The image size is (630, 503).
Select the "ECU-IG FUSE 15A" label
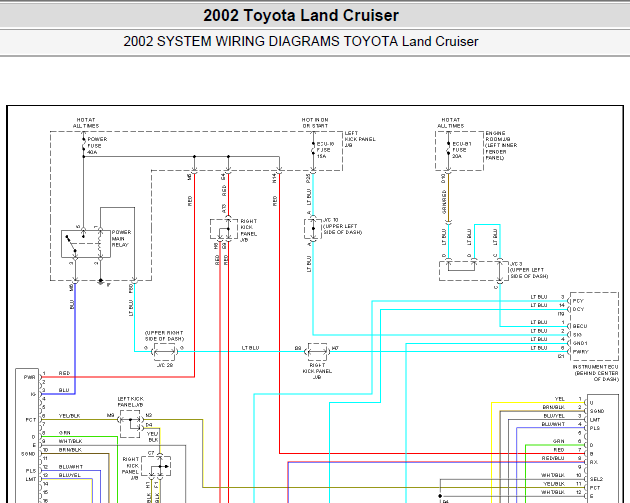[325, 150]
